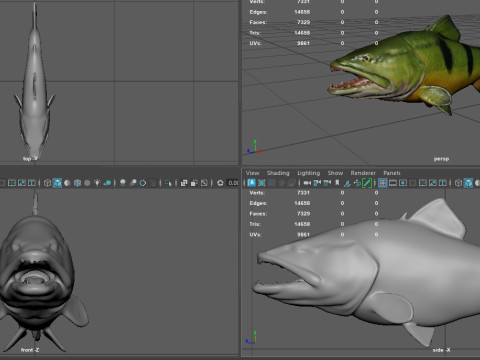The image size is (480, 360).
Task: Open the Shading menu in side panel
Action: (x=278, y=173)
